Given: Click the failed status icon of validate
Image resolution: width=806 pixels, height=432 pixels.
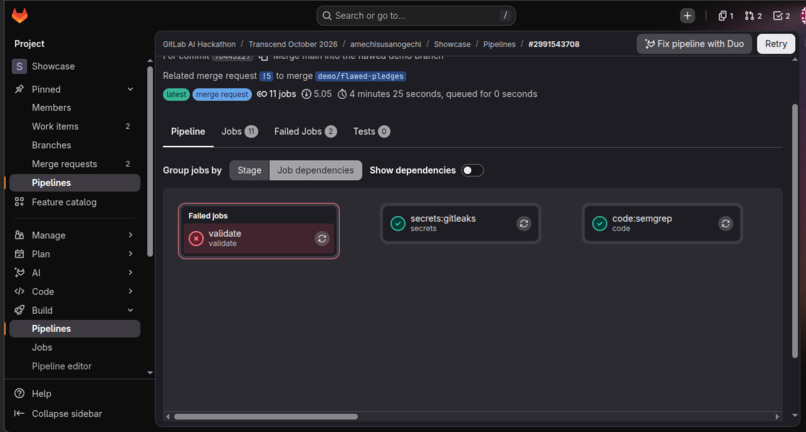Looking at the screenshot, I should [x=196, y=238].
